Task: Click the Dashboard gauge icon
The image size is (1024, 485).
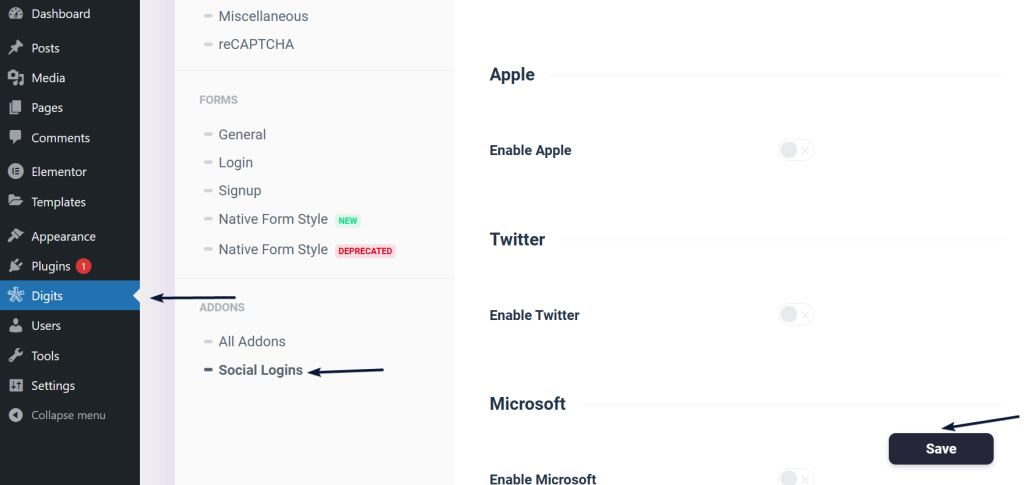Action: pos(16,14)
